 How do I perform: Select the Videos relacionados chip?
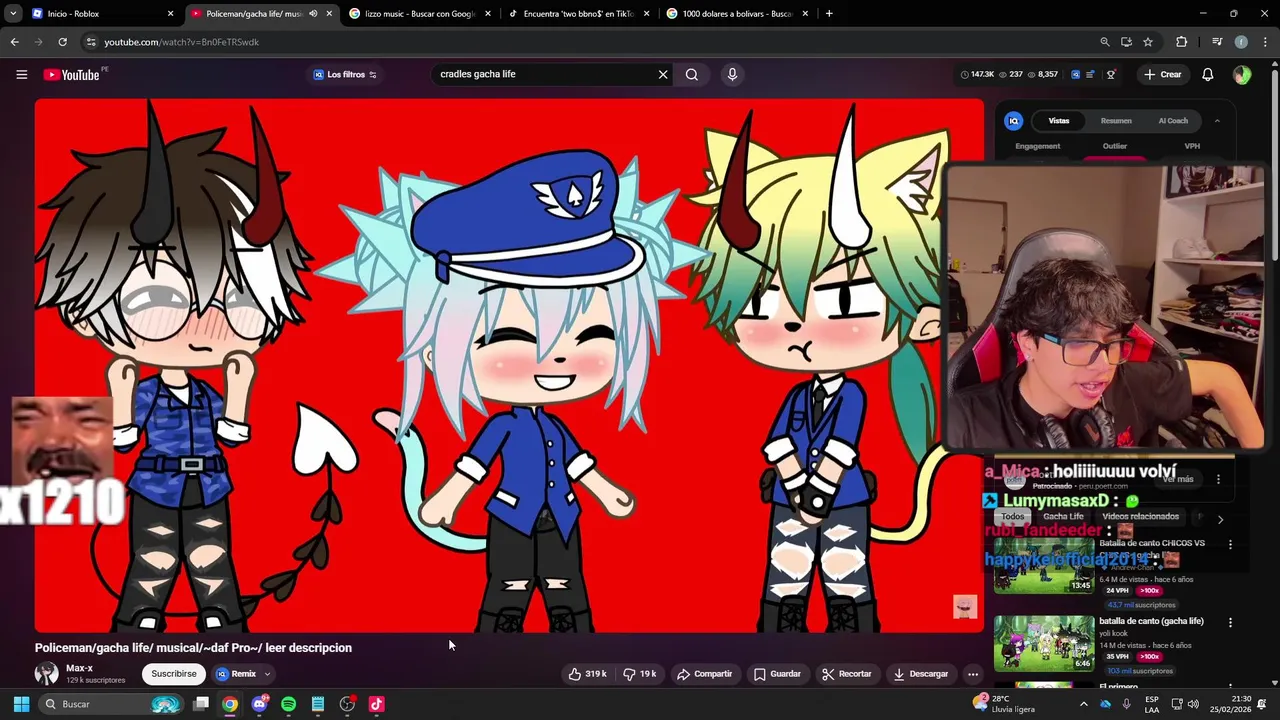pos(1140,517)
